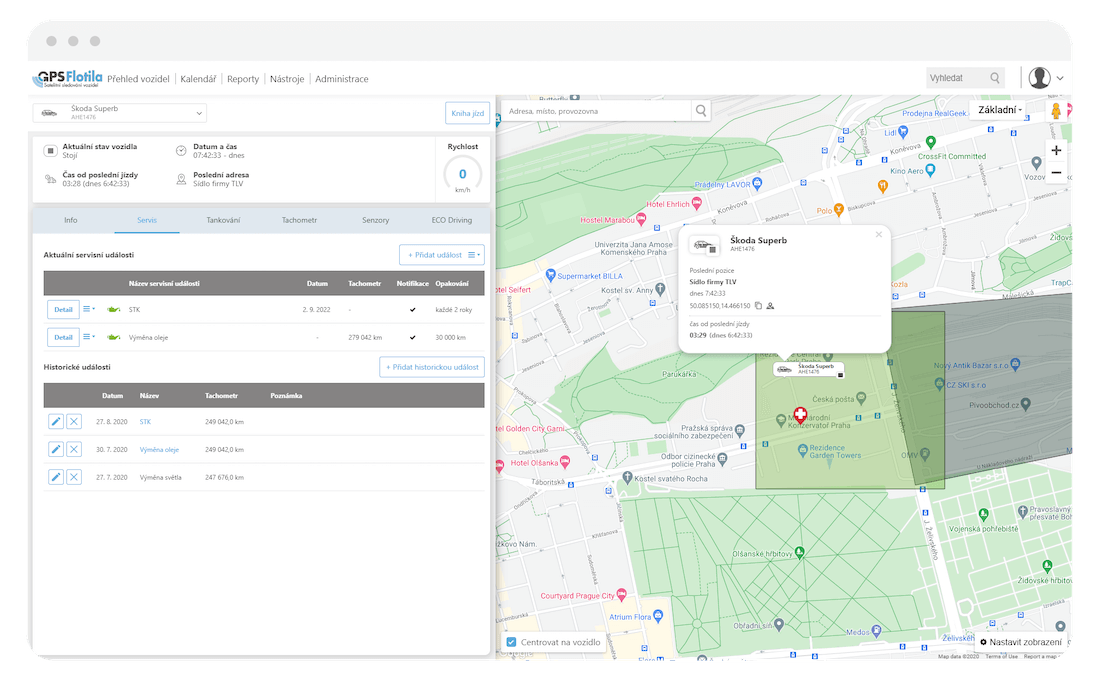The width and height of the screenshot is (1100, 679).
Task: Click the Nastavit zobrazení button
Action: click(1021, 642)
